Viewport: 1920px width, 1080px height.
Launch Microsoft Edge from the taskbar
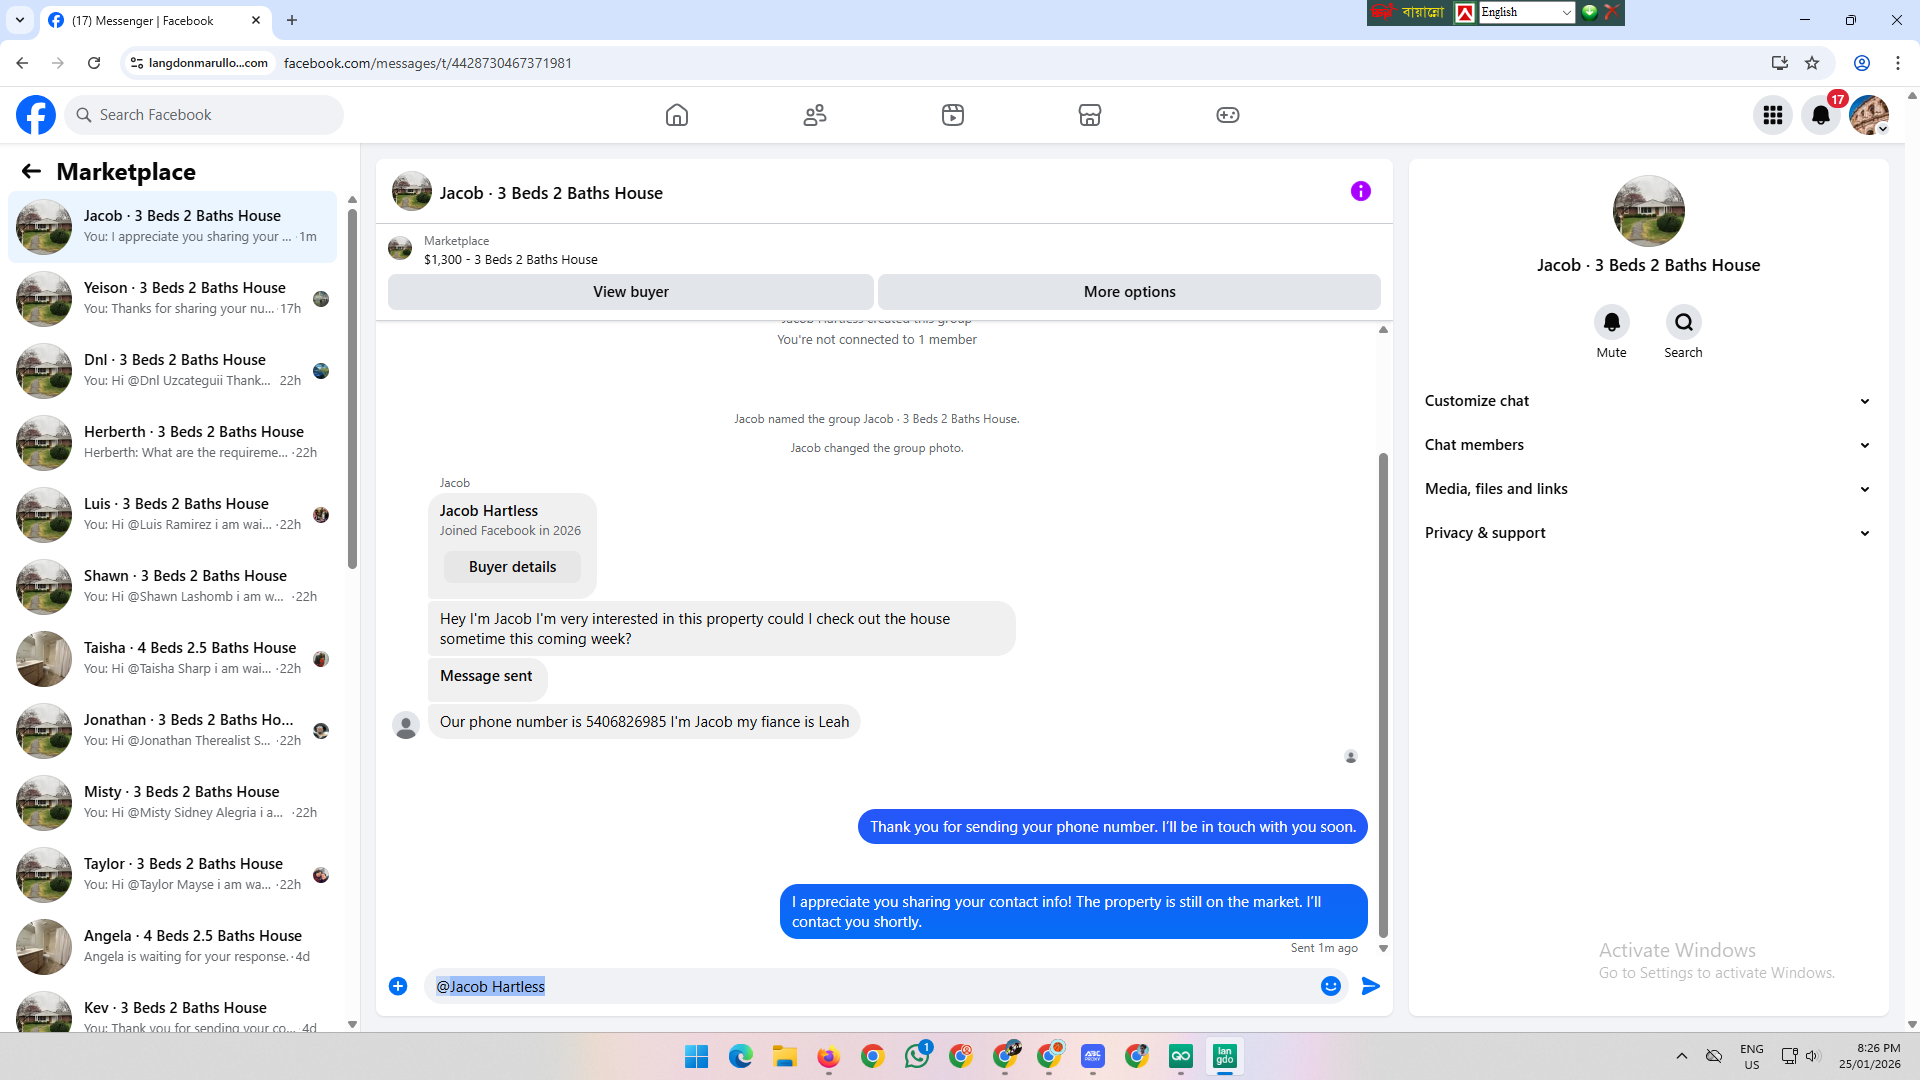click(x=741, y=1056)
